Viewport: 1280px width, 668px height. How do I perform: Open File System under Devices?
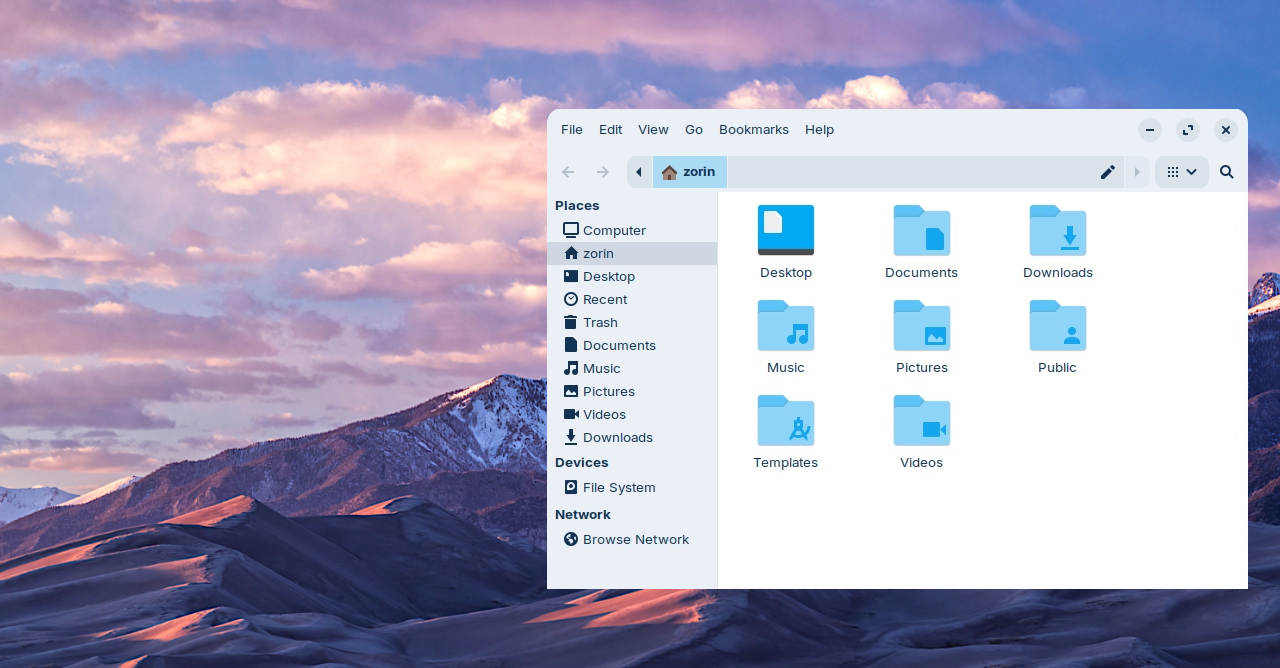(619, 487)
